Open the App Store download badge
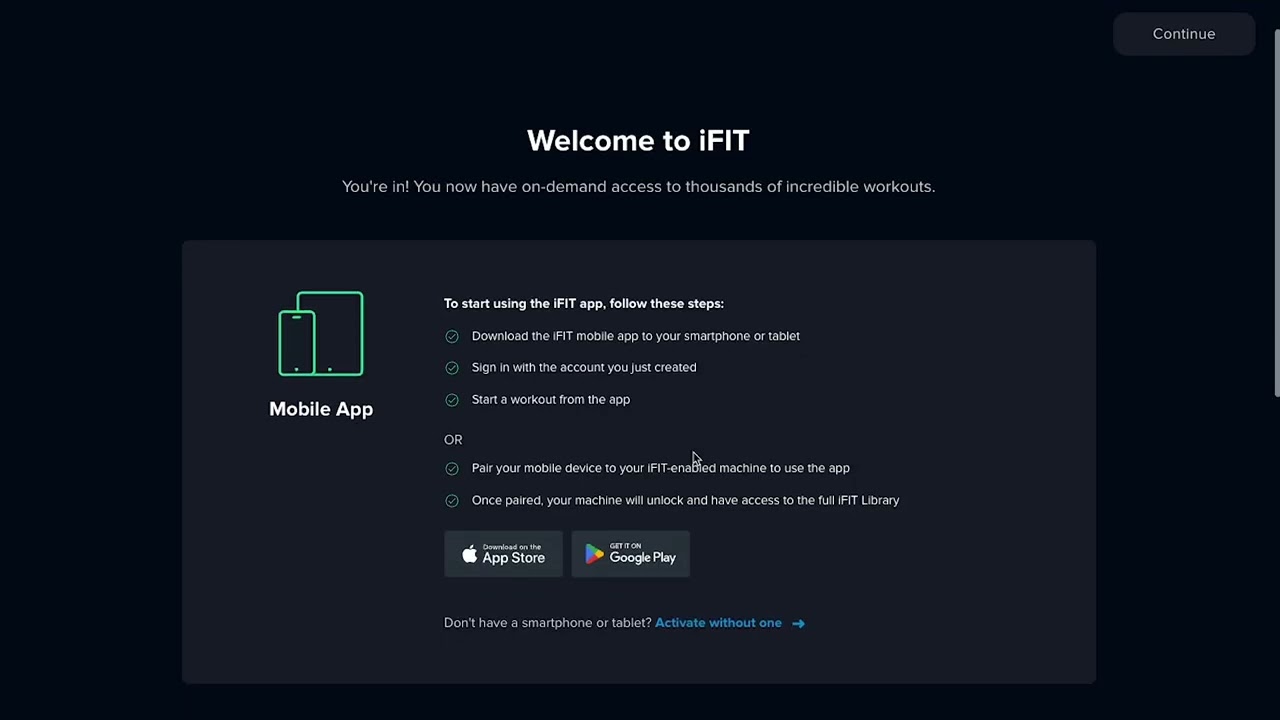The image size is (1280, 720). tap(503, 554)
